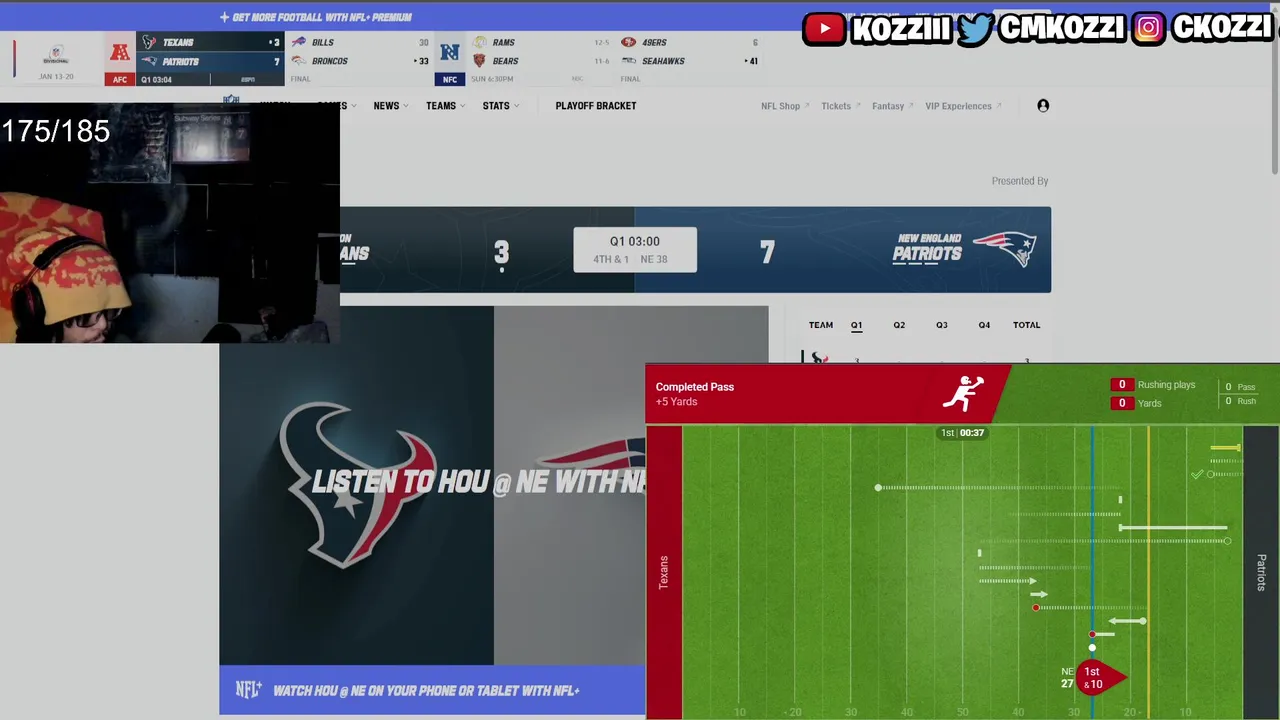Viewport: 1280px width, 720px height.
Task: Click the red Texans end zone
Action: pos(664,572)
